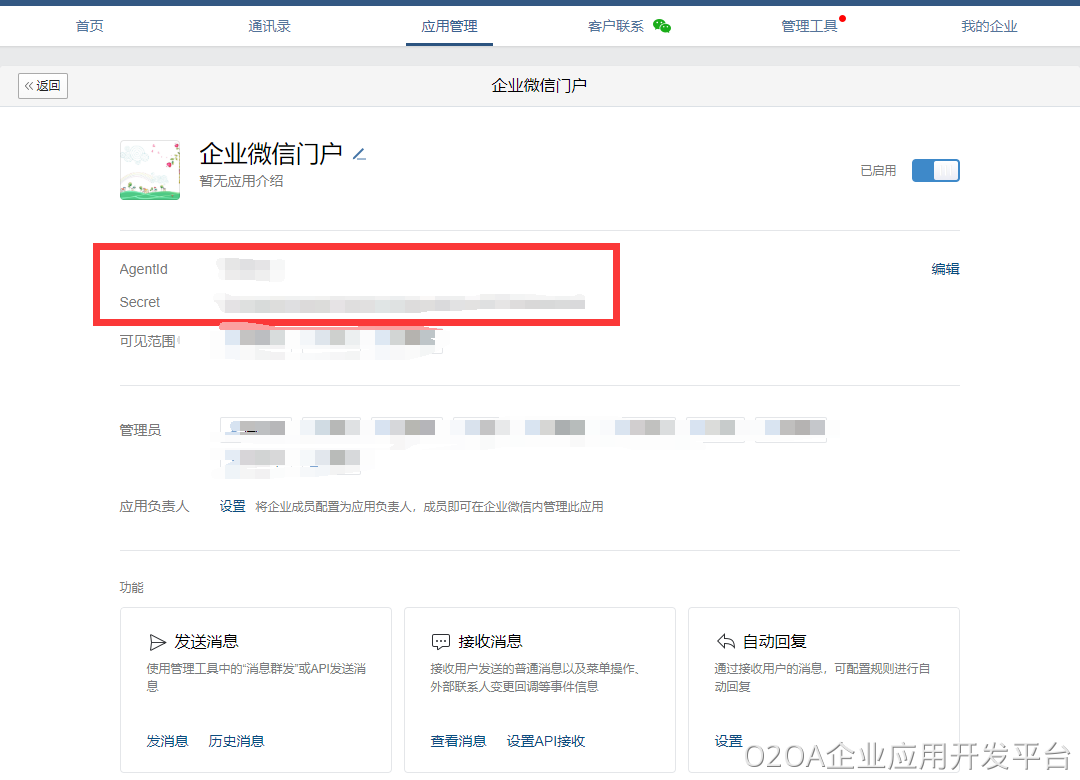
Task: Click the 编辑 link for AgentId
Action: [945, 269]
